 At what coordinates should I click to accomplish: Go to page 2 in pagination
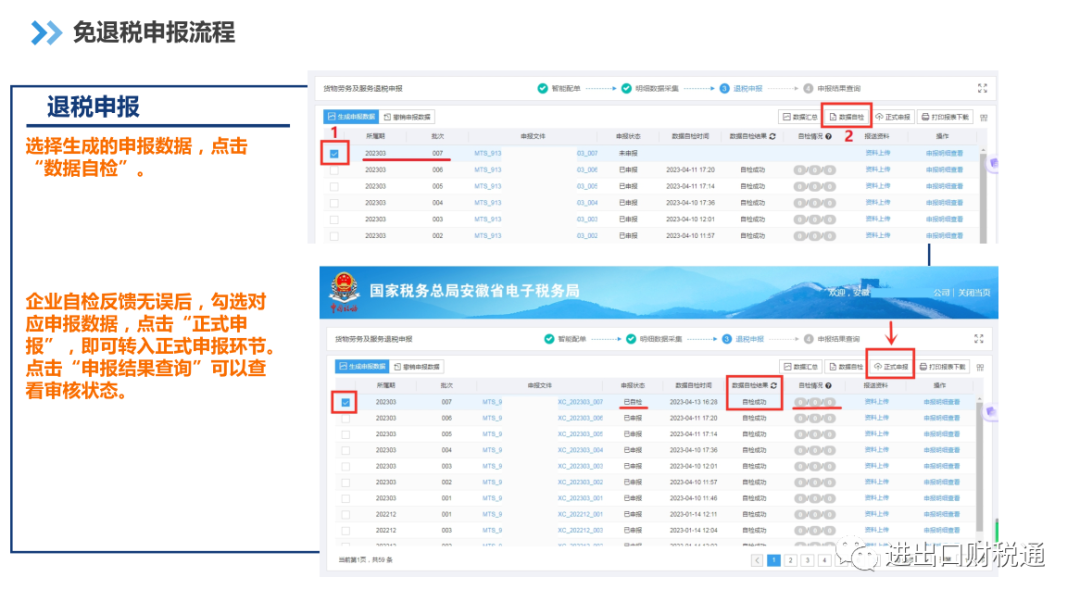[791, 561]
